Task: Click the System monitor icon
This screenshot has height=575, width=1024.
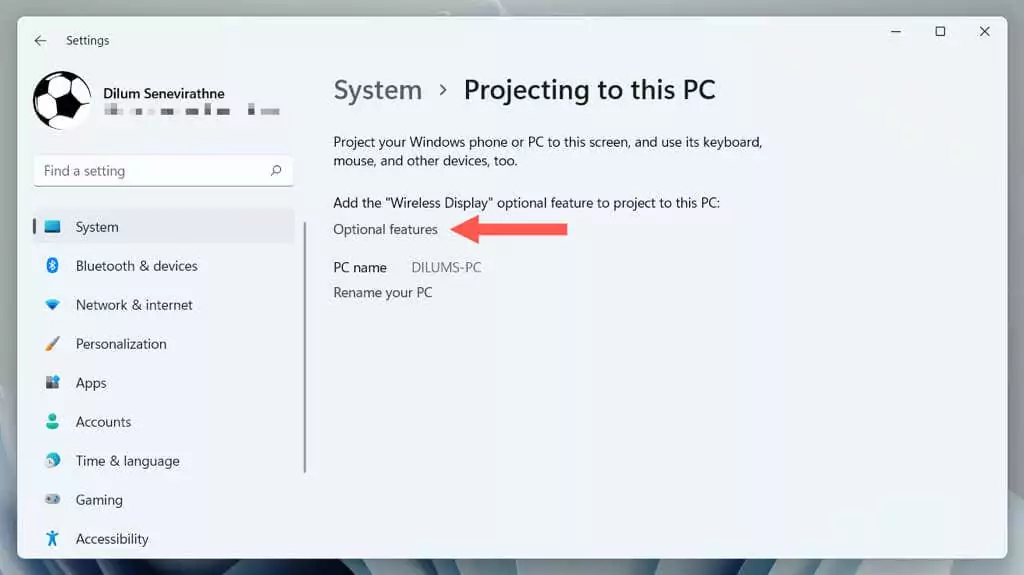Action: coord(52,227)
